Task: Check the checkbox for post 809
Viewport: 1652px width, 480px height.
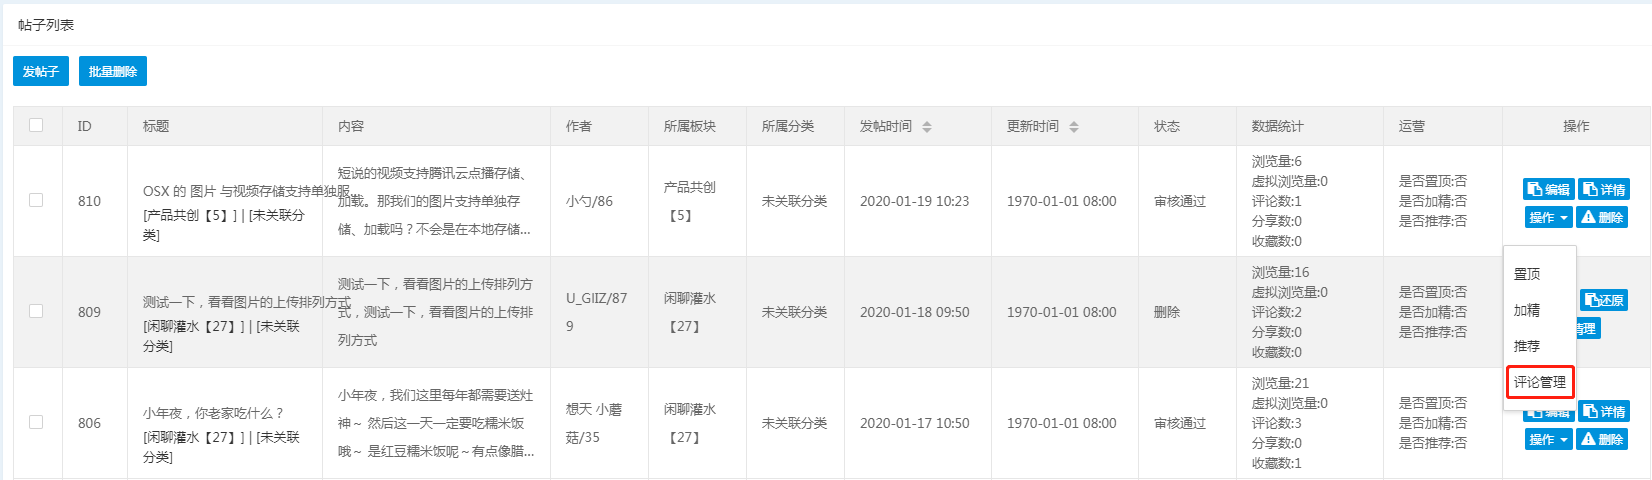Action: [36, 311]
